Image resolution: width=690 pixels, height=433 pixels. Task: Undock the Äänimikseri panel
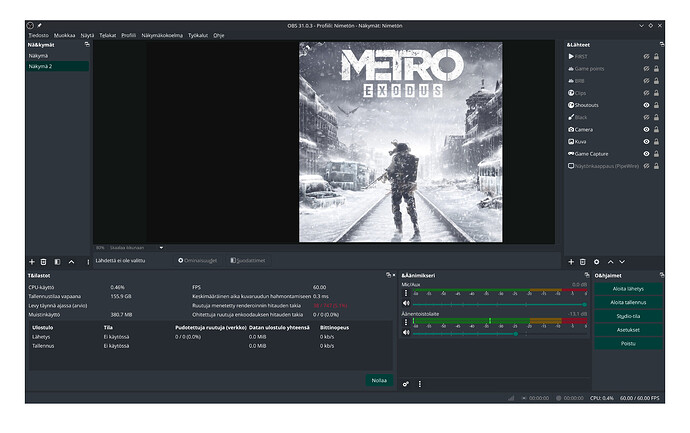[587, 275]
